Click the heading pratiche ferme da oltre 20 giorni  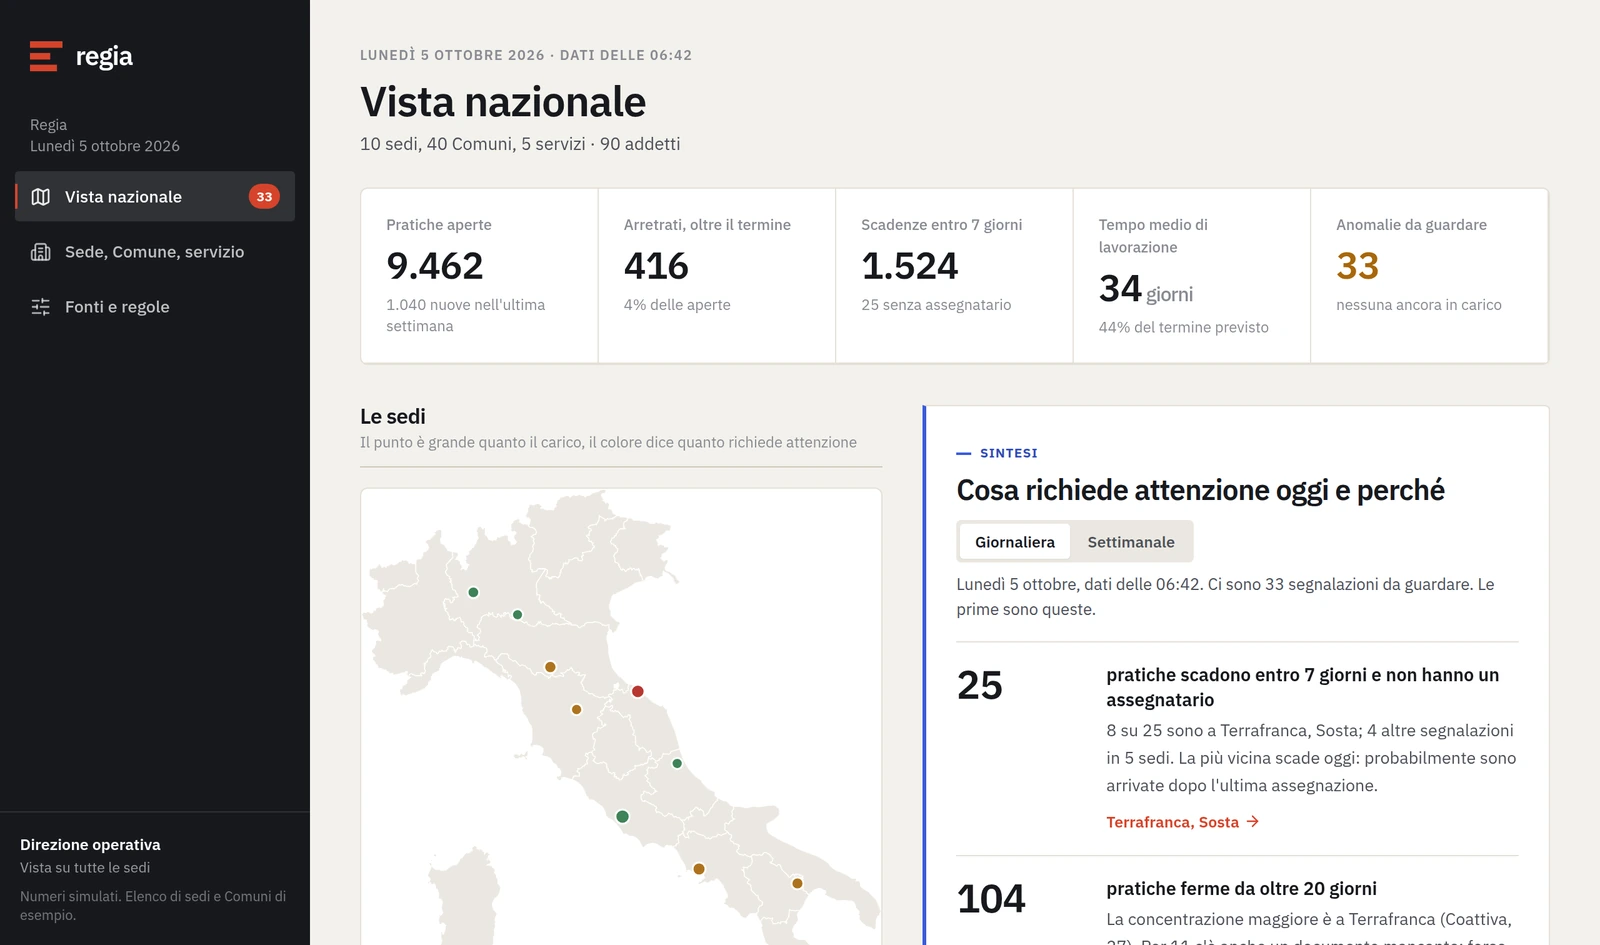point(1241,889)
